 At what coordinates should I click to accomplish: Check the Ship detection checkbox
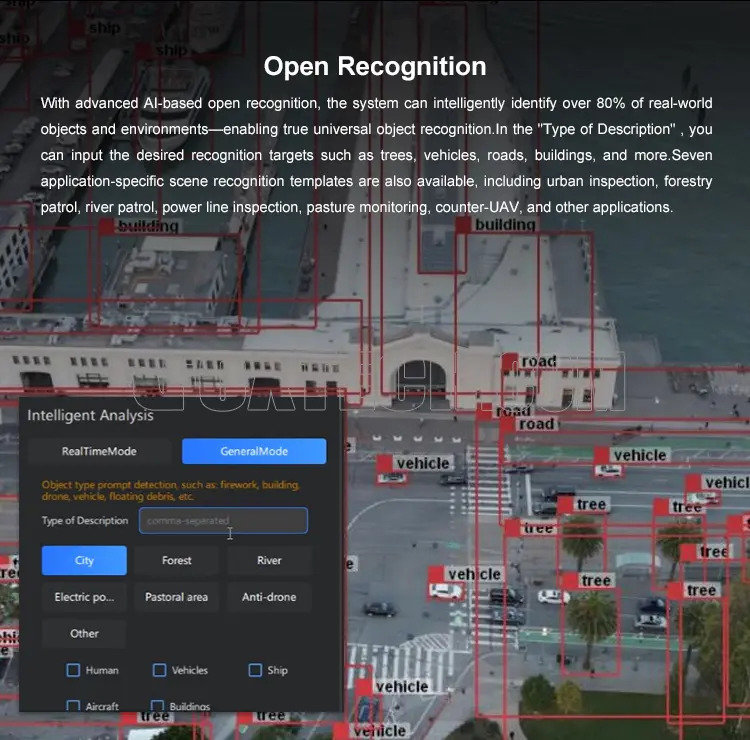[255, 670]
